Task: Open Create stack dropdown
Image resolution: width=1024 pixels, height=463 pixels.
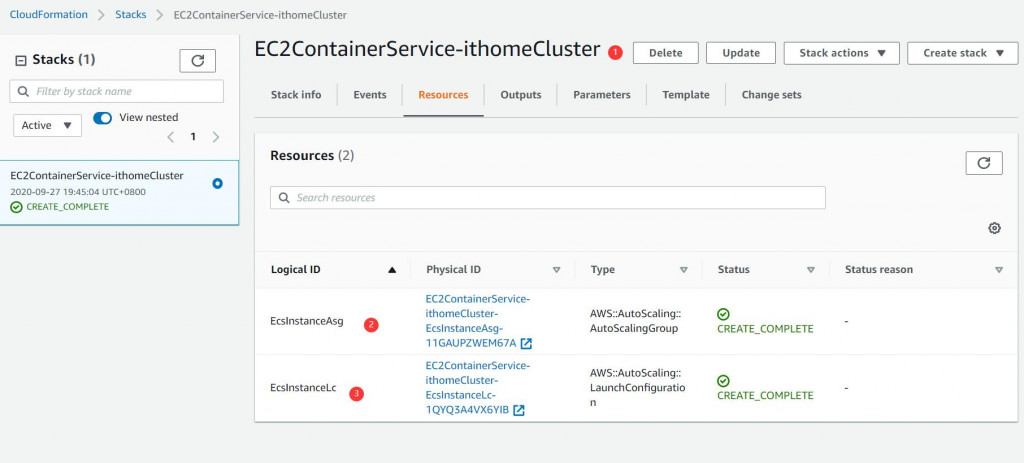Action: (x=962, y=53)
